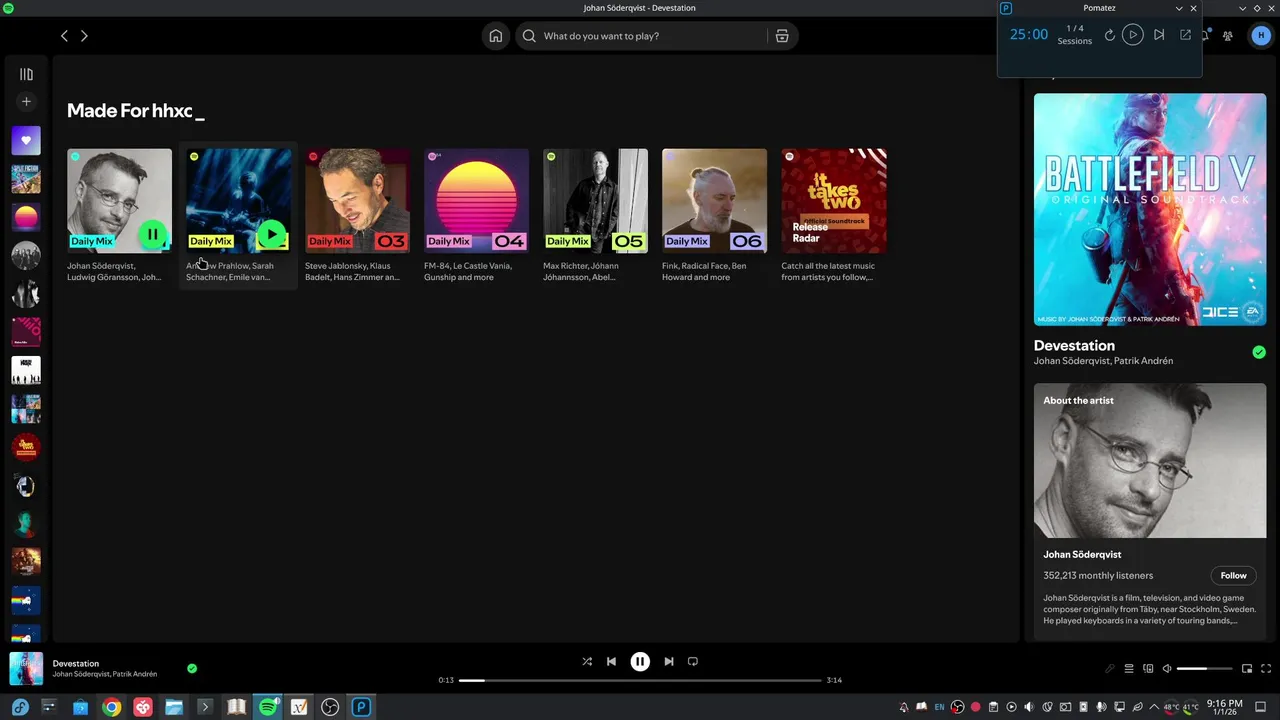Click the Pomatez taskbar icon
This screenshot has height=720, width=1280.
coord(361,707)
